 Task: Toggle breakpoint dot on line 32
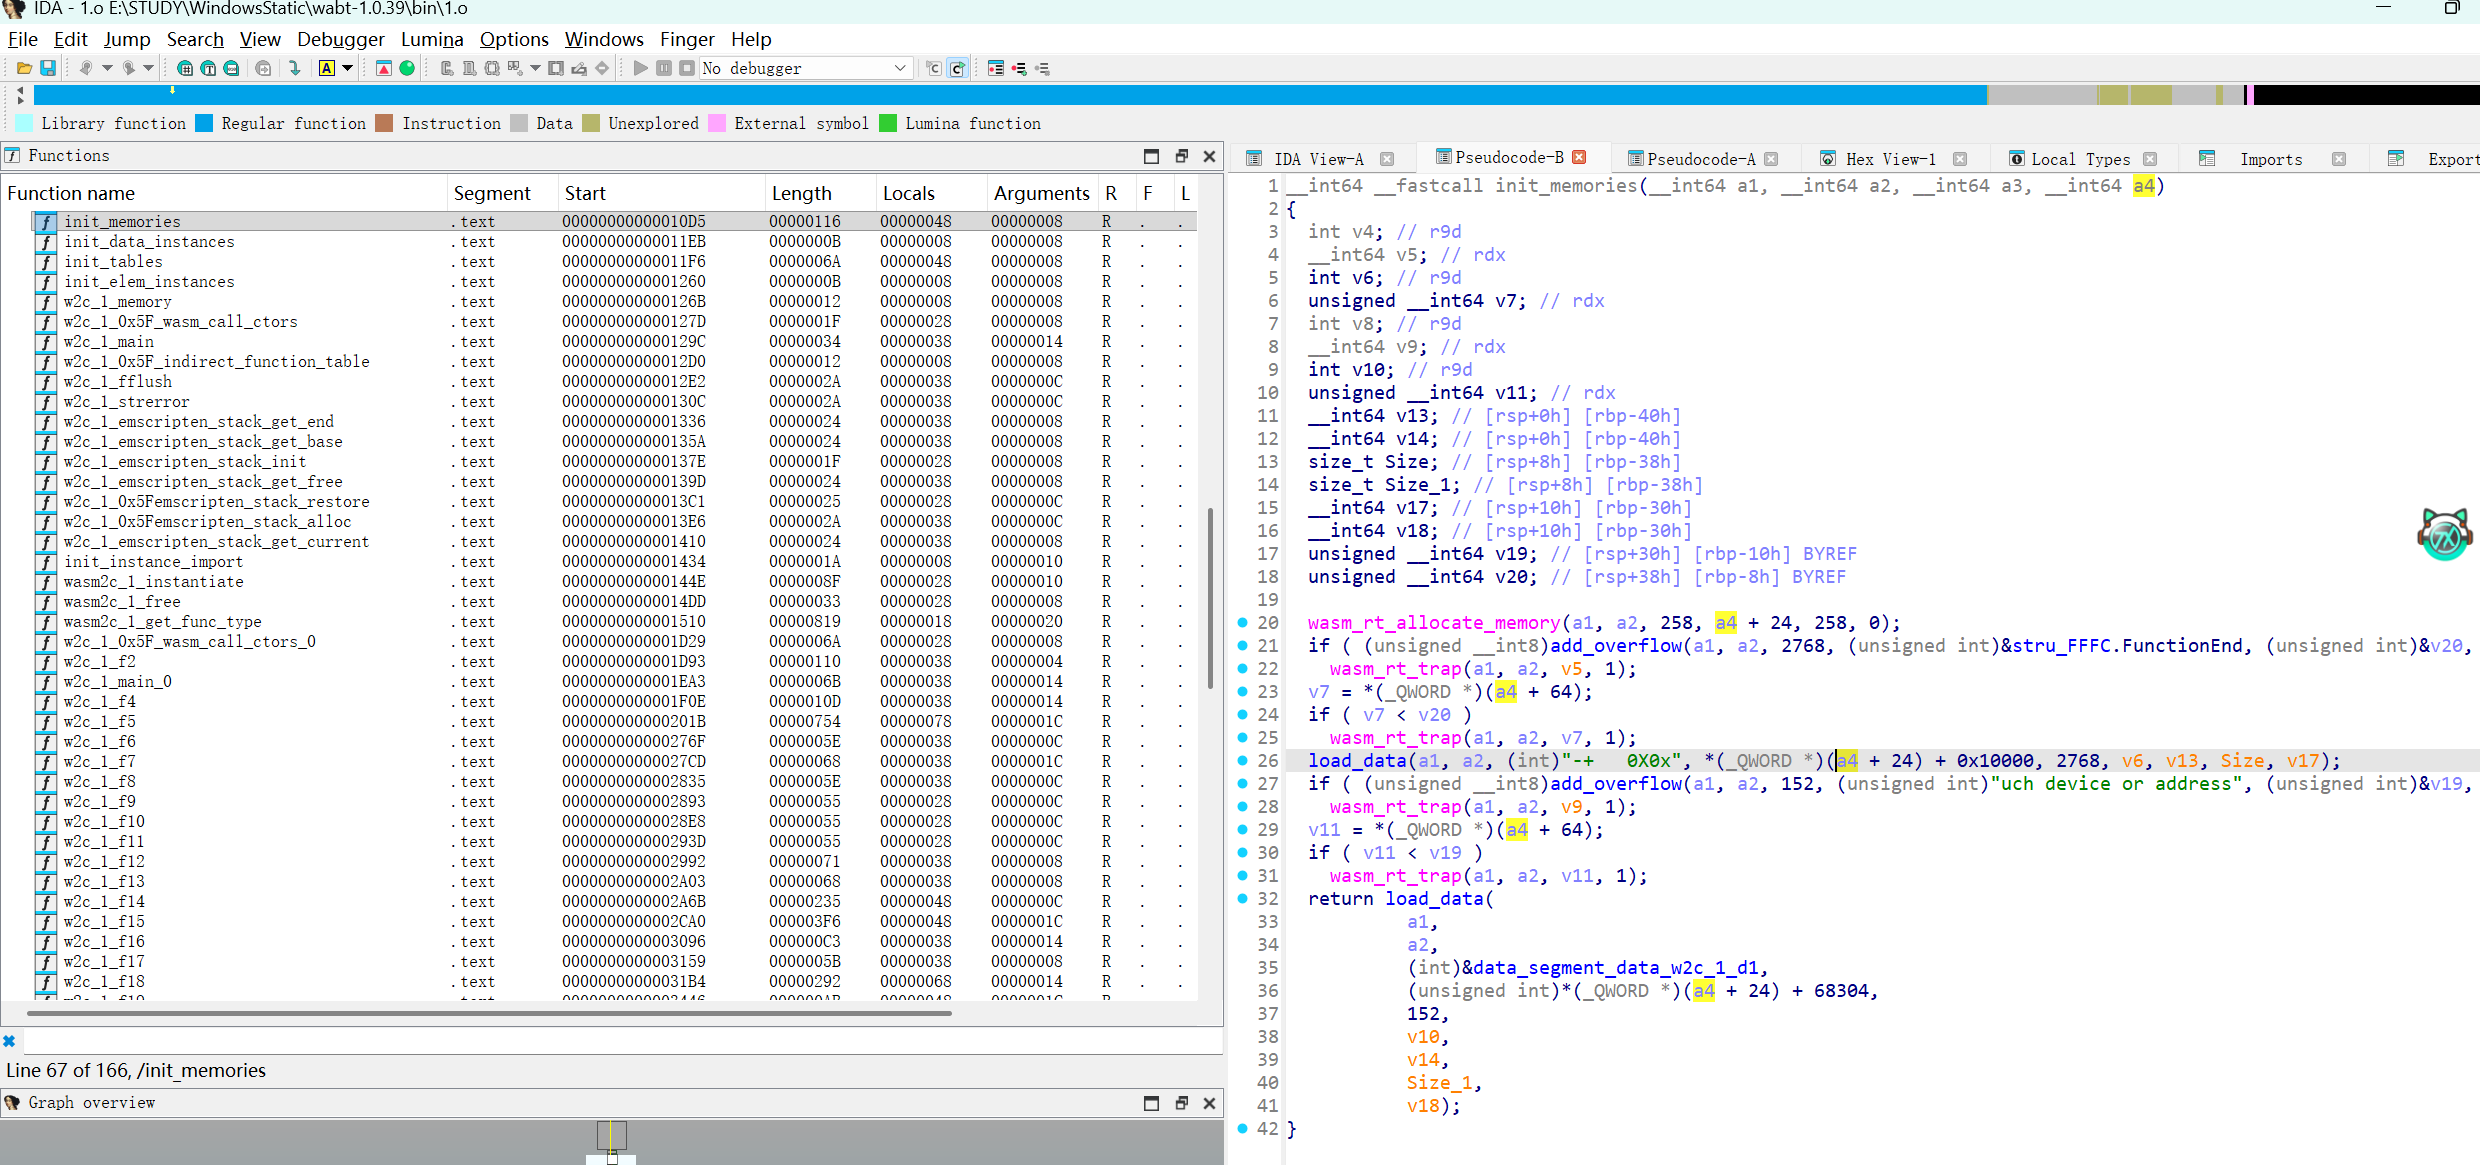click(1243, 899)
